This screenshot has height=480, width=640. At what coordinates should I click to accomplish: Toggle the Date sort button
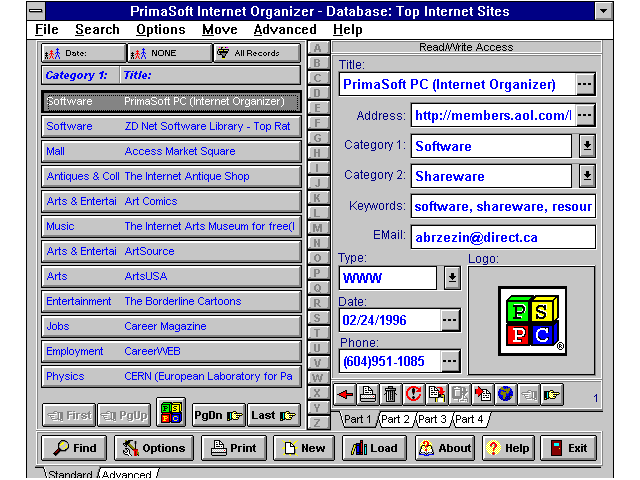coord(83,53)
